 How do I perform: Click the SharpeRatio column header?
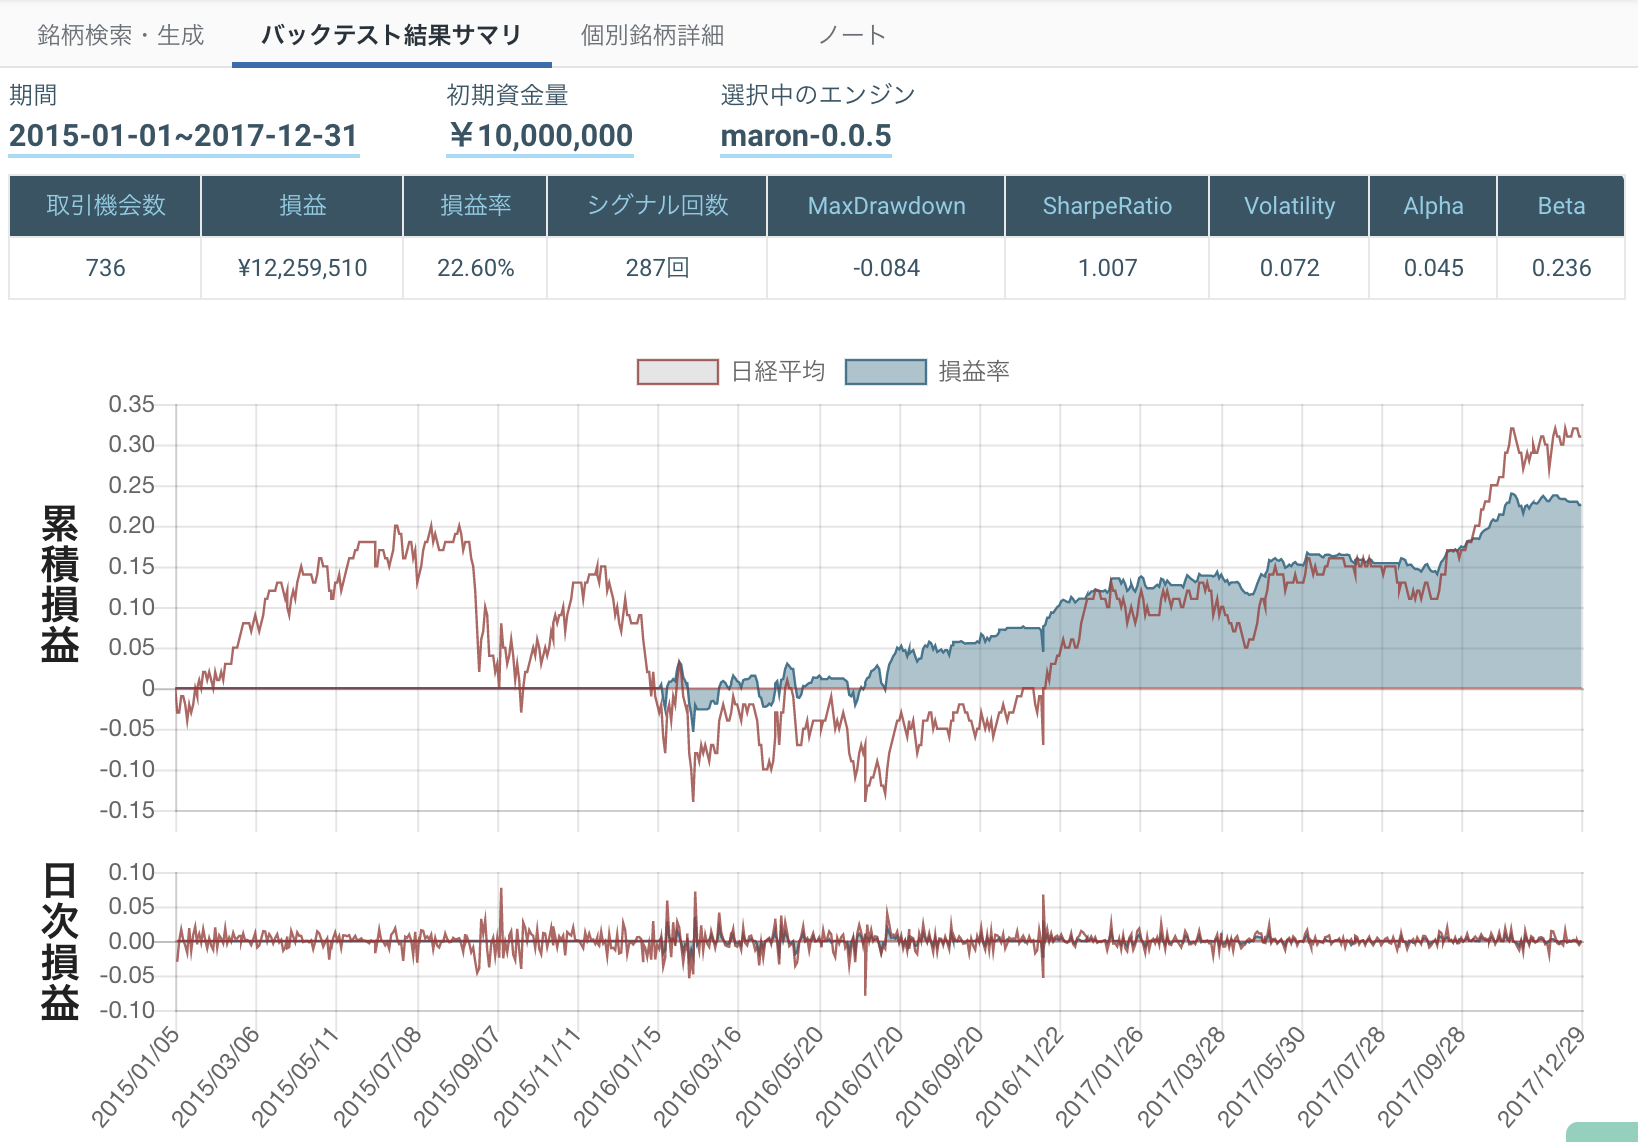click(x=1106, y=206)
